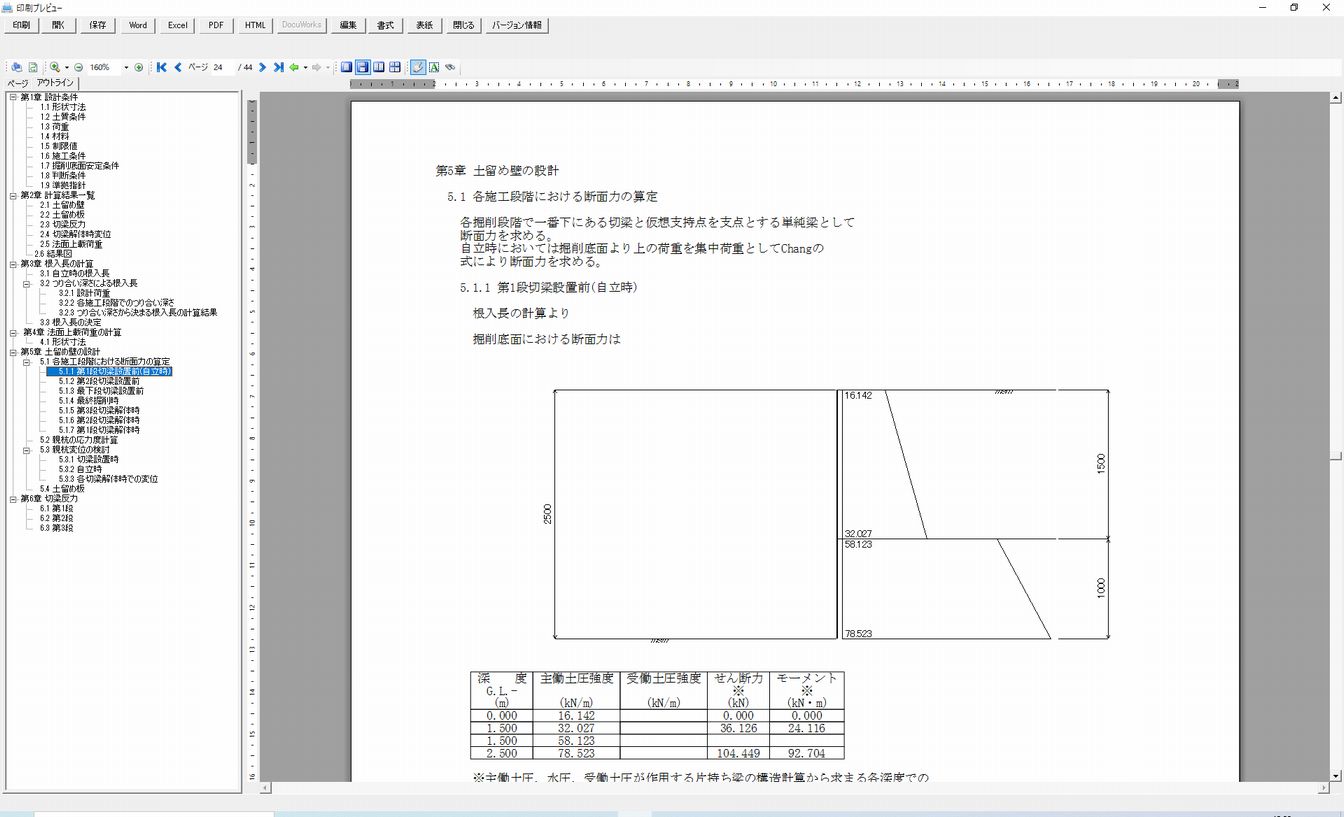Click scroll-up arrow of document scrollbar
This screenshot has height=817, width=1344.
[1336, 98]
